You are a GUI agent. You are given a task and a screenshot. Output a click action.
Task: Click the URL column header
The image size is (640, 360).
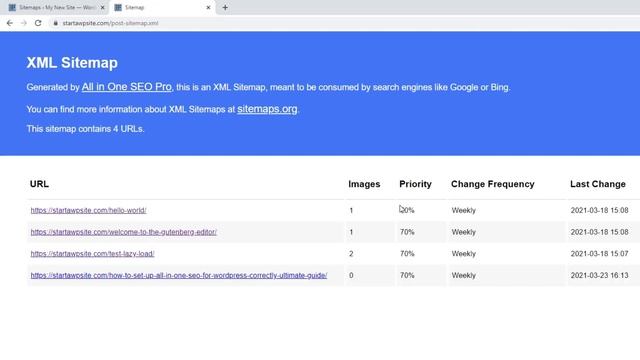pos(39,184)
